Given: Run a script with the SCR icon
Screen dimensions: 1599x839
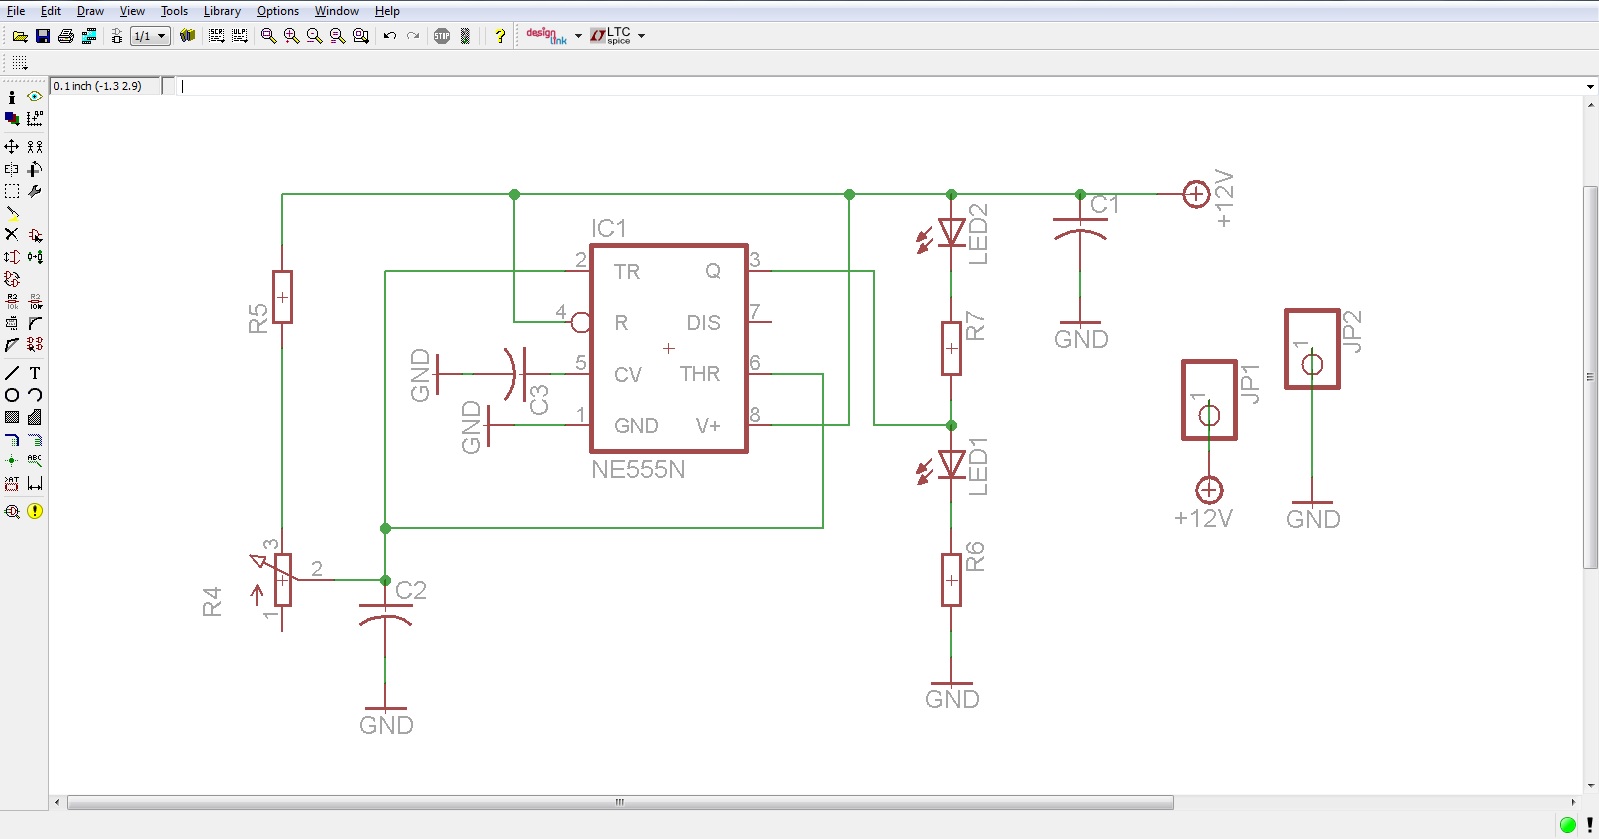Looking at the screenshot, I should point(216,36).
